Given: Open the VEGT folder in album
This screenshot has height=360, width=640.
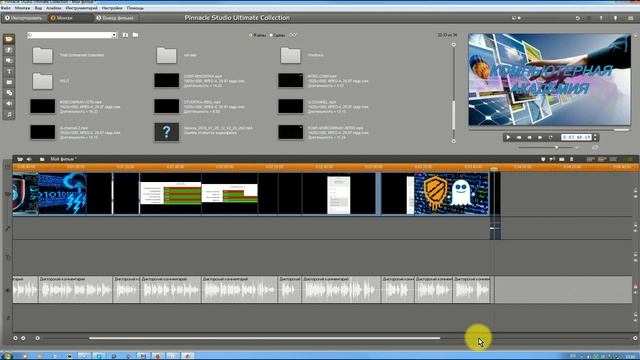Looking at the screenshot, I should [42, 81].
